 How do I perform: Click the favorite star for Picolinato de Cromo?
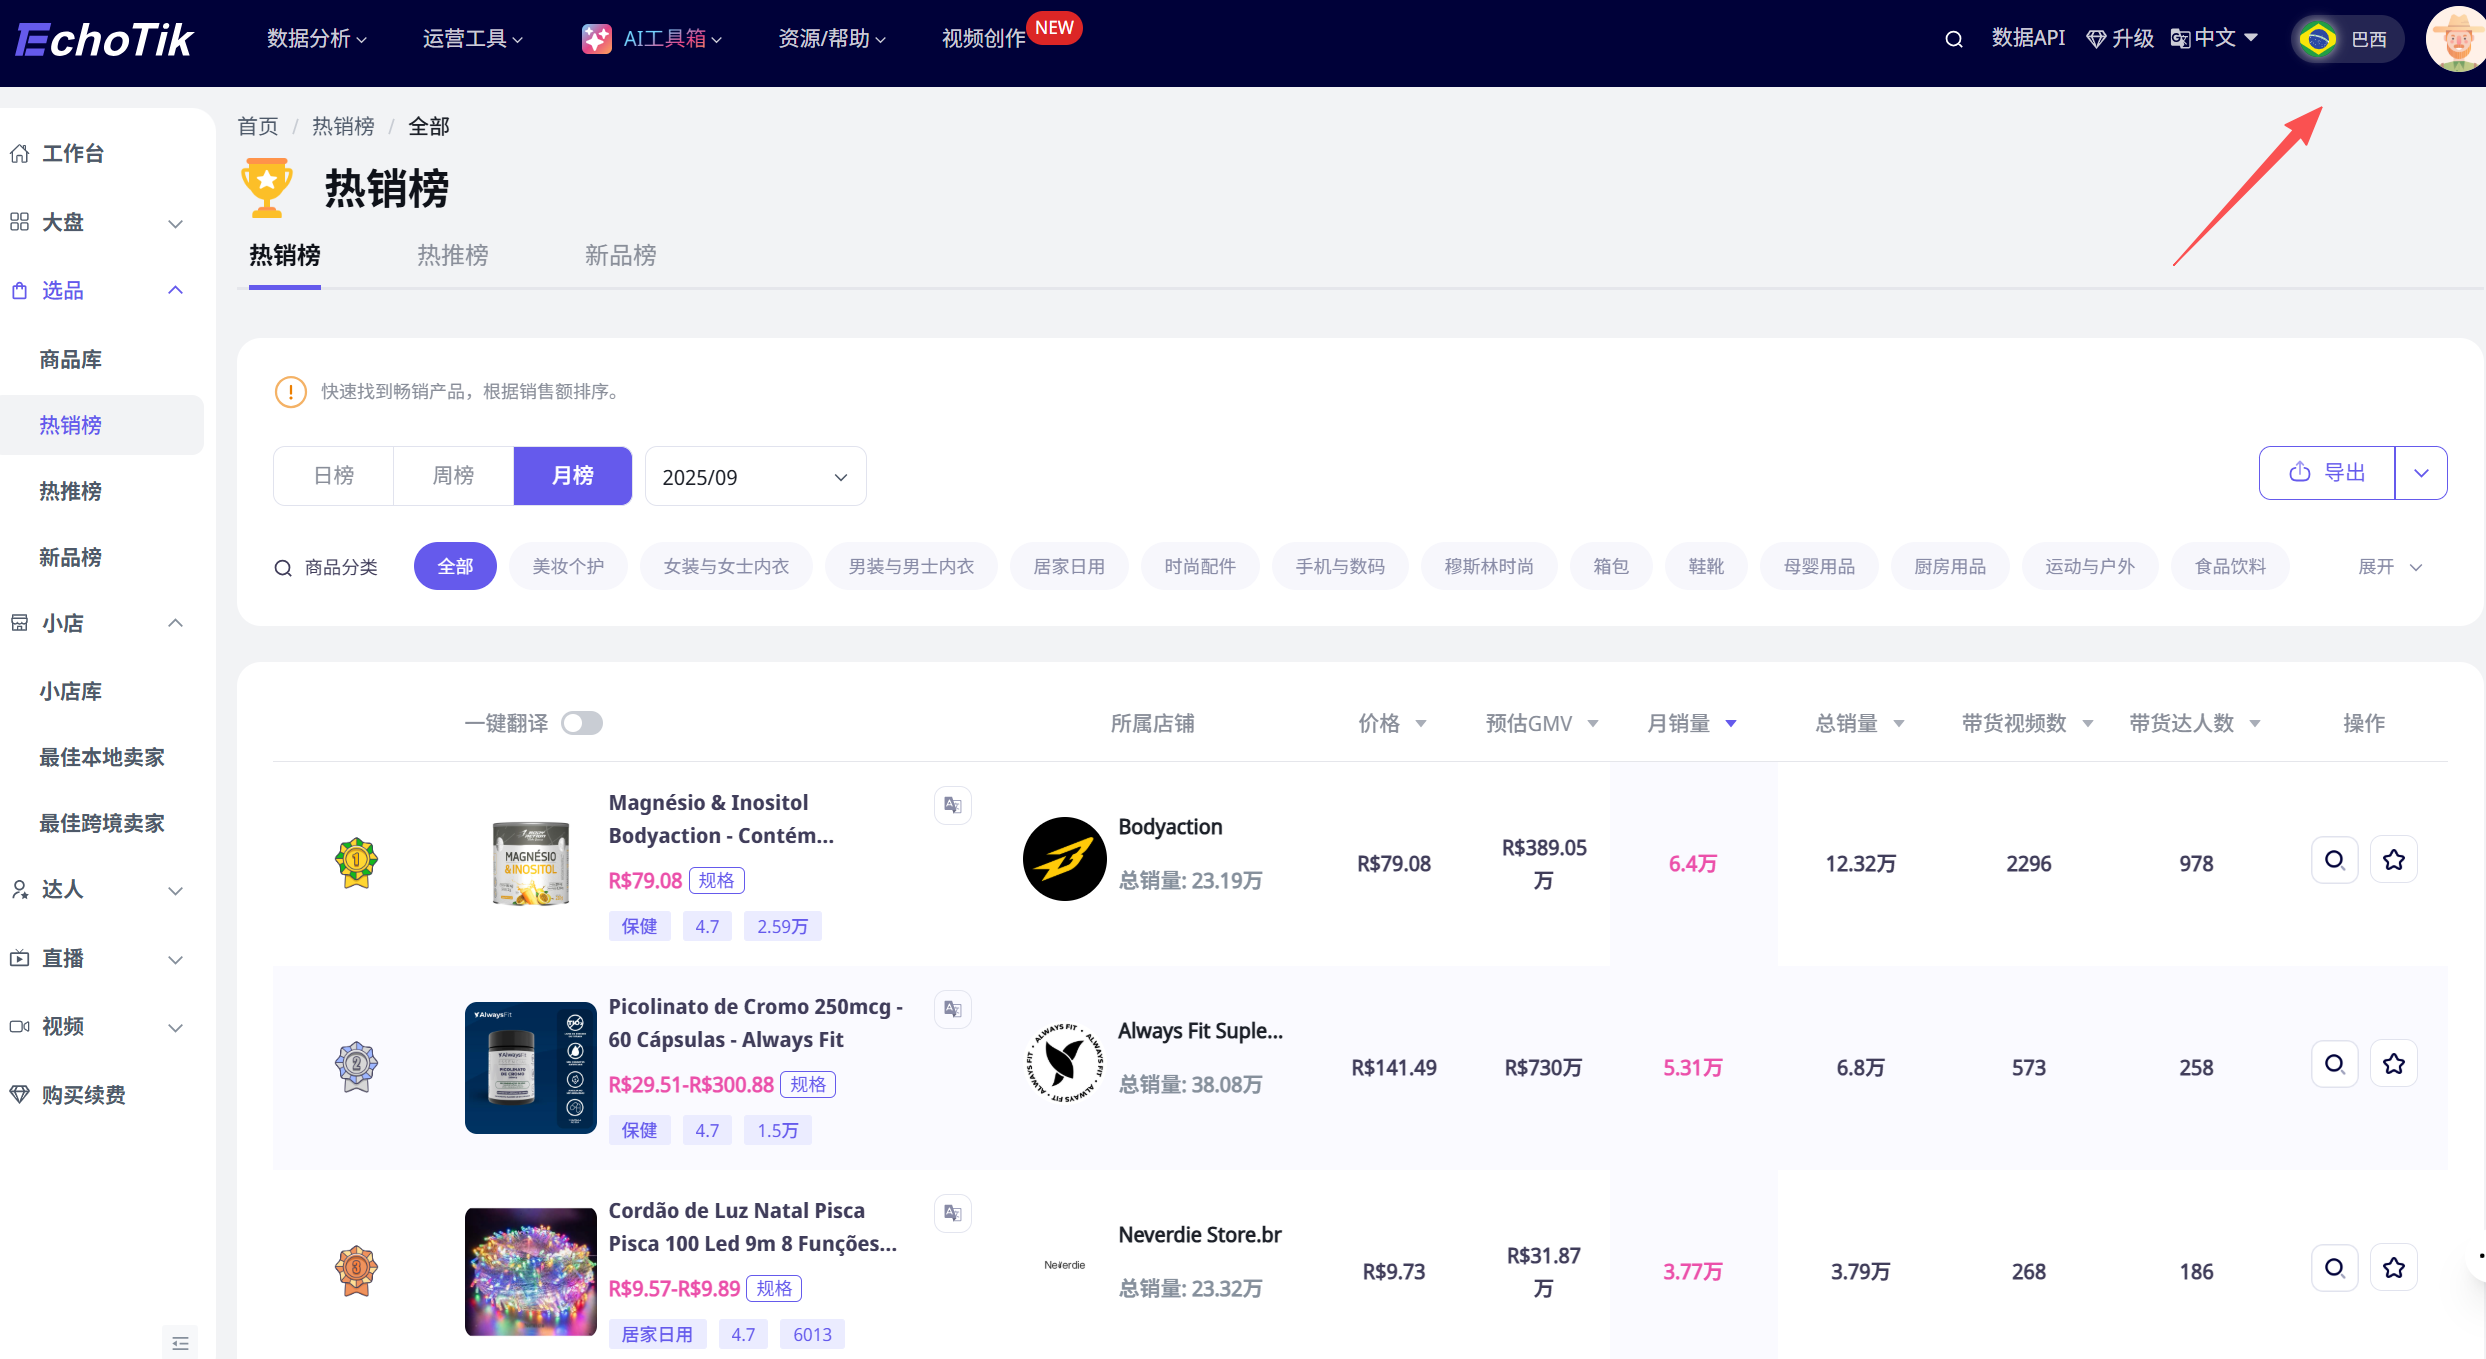pos(2393,1064)
